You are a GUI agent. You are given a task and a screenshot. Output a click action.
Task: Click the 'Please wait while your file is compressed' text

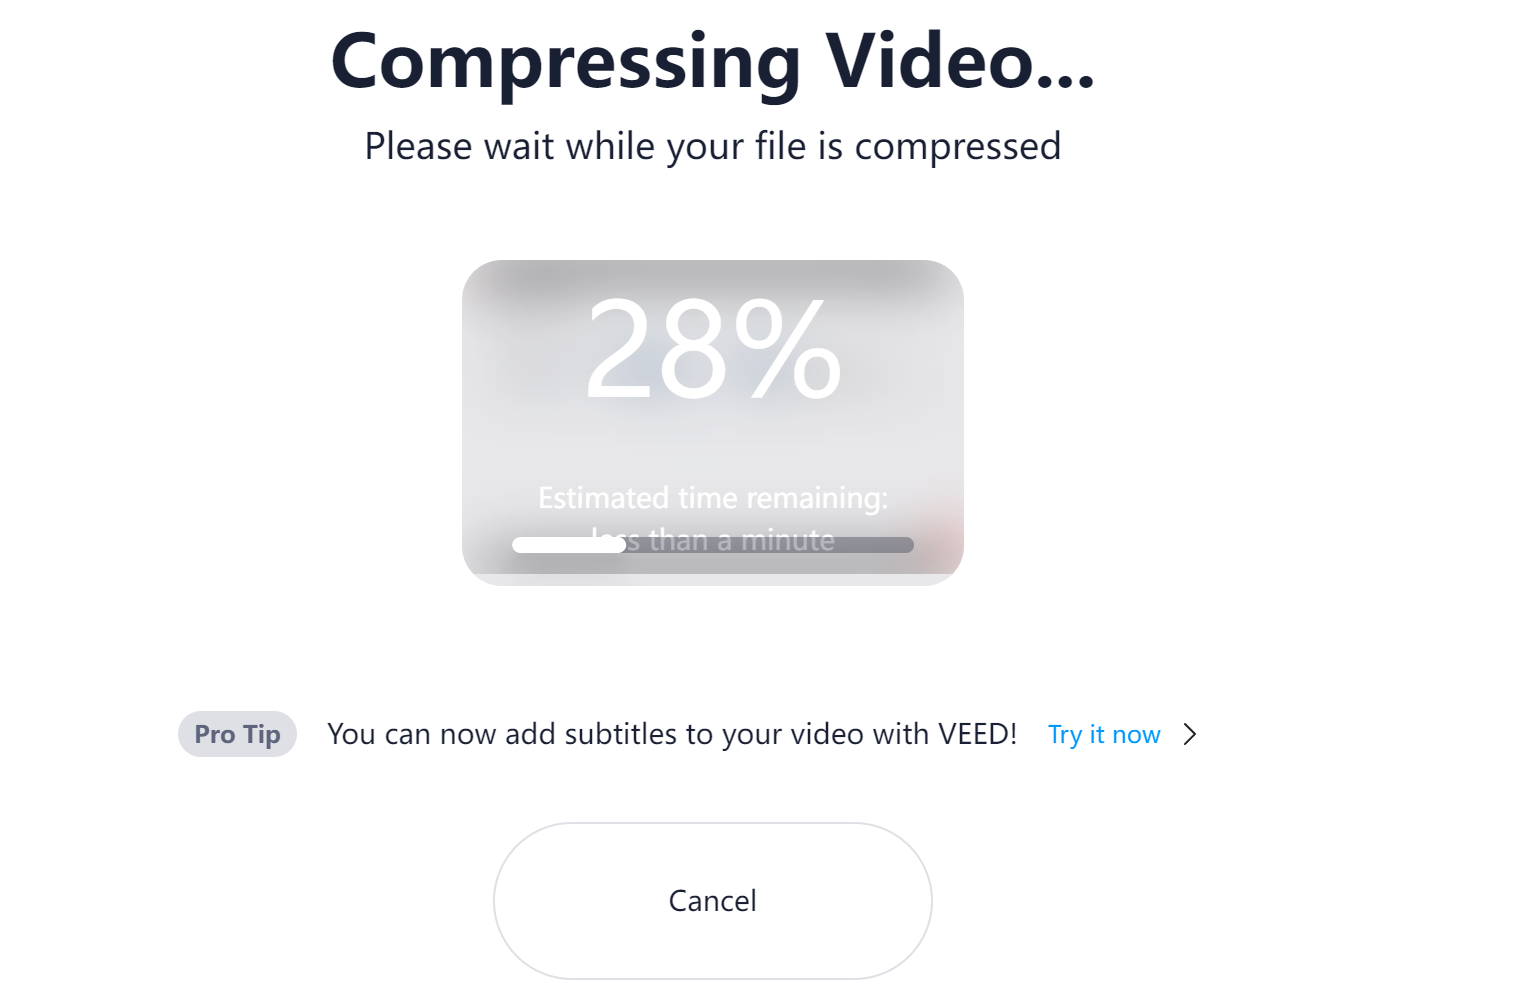(x=712, y=146)
